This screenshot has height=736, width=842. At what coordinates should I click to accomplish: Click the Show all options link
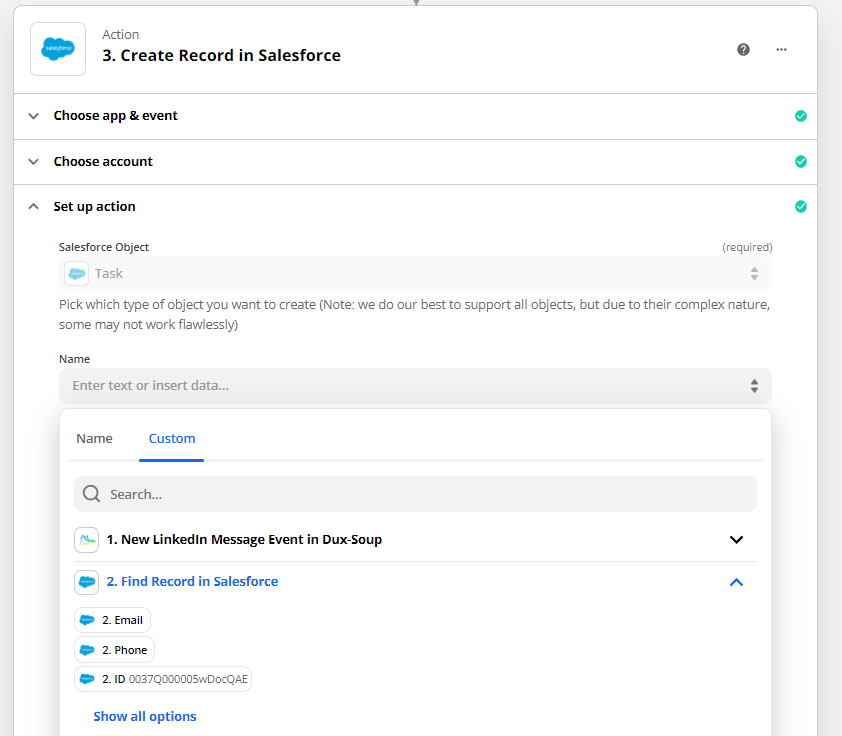tap(145, 716)
